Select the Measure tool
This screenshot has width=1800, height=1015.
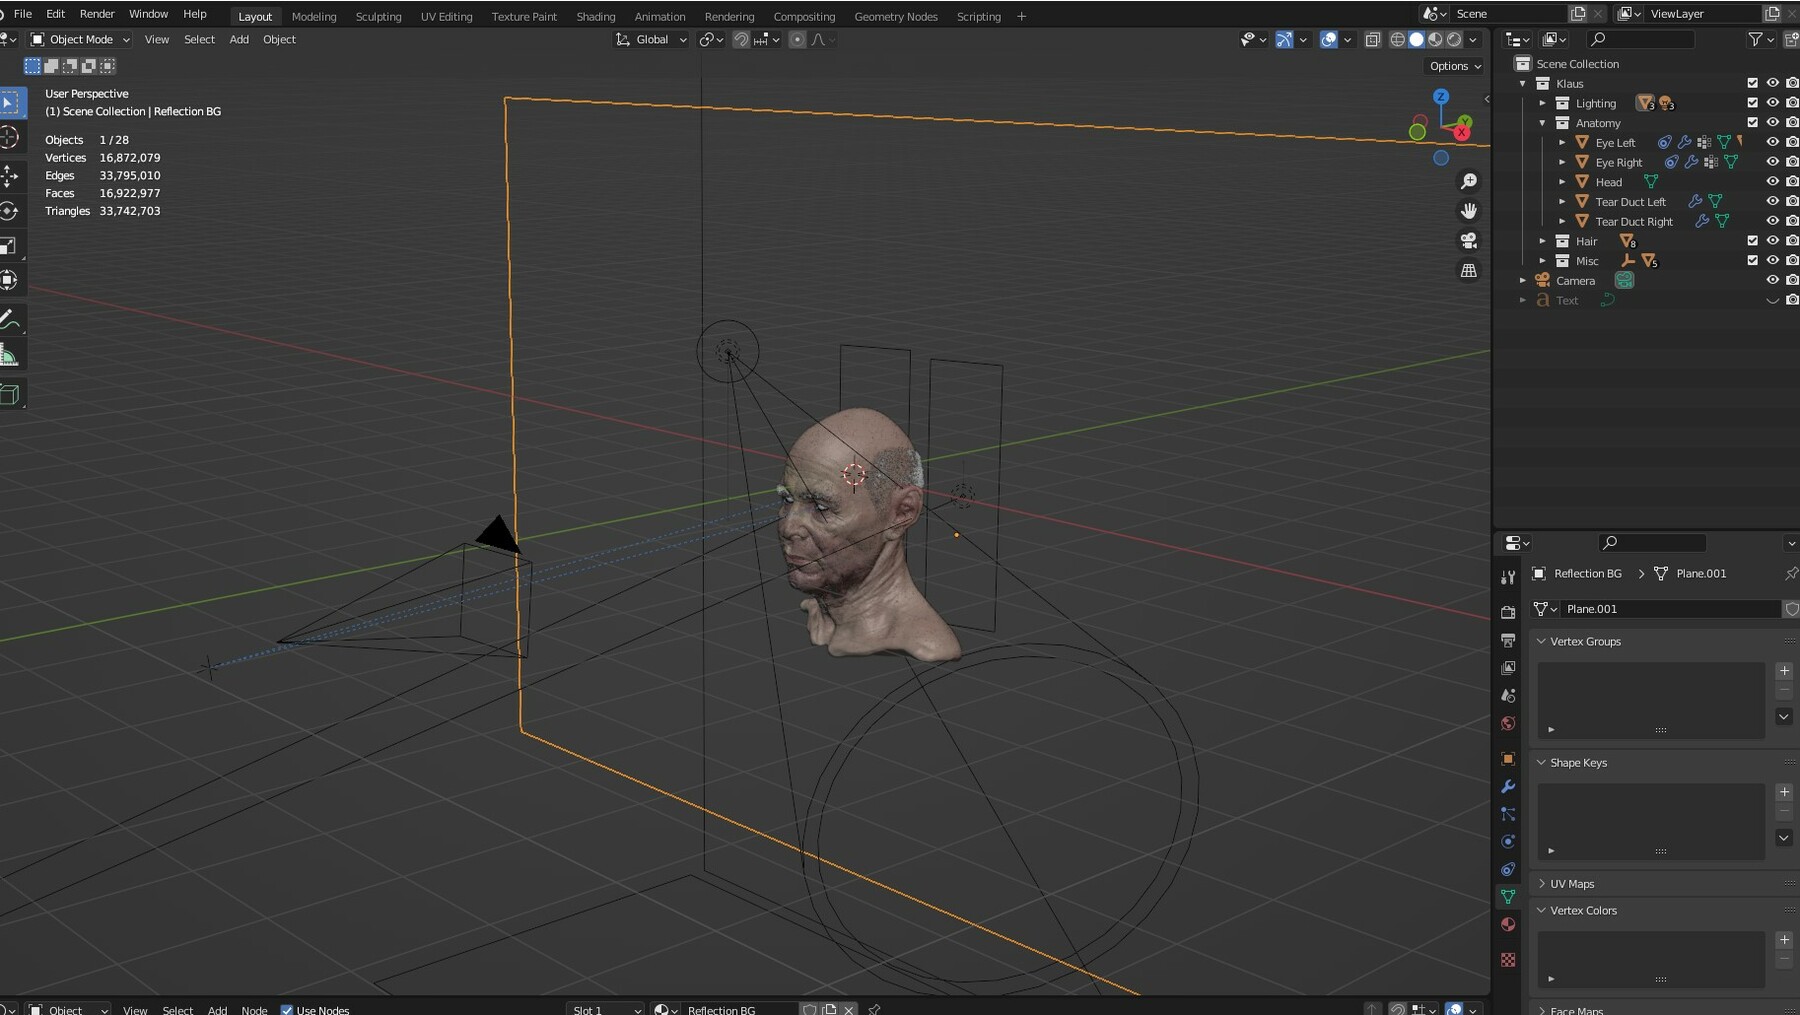pos(12,354)
